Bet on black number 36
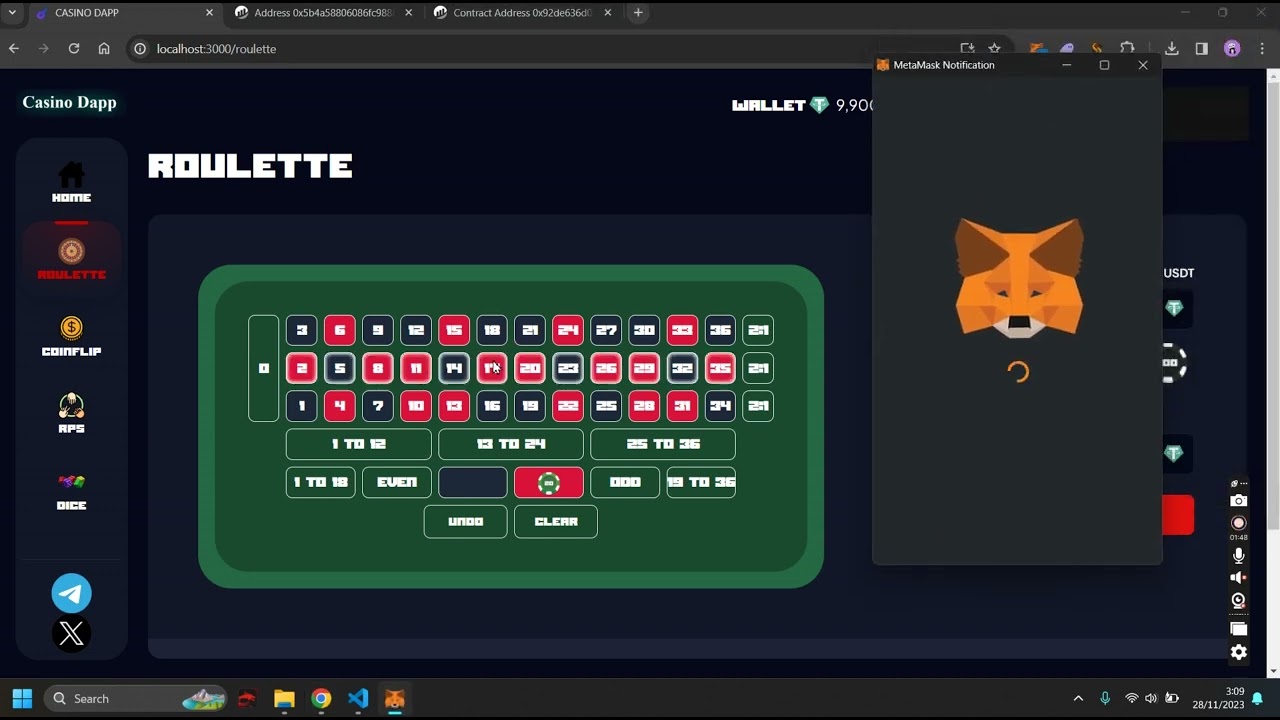Screen dimensions: 1280x720 tap(720, 330)
